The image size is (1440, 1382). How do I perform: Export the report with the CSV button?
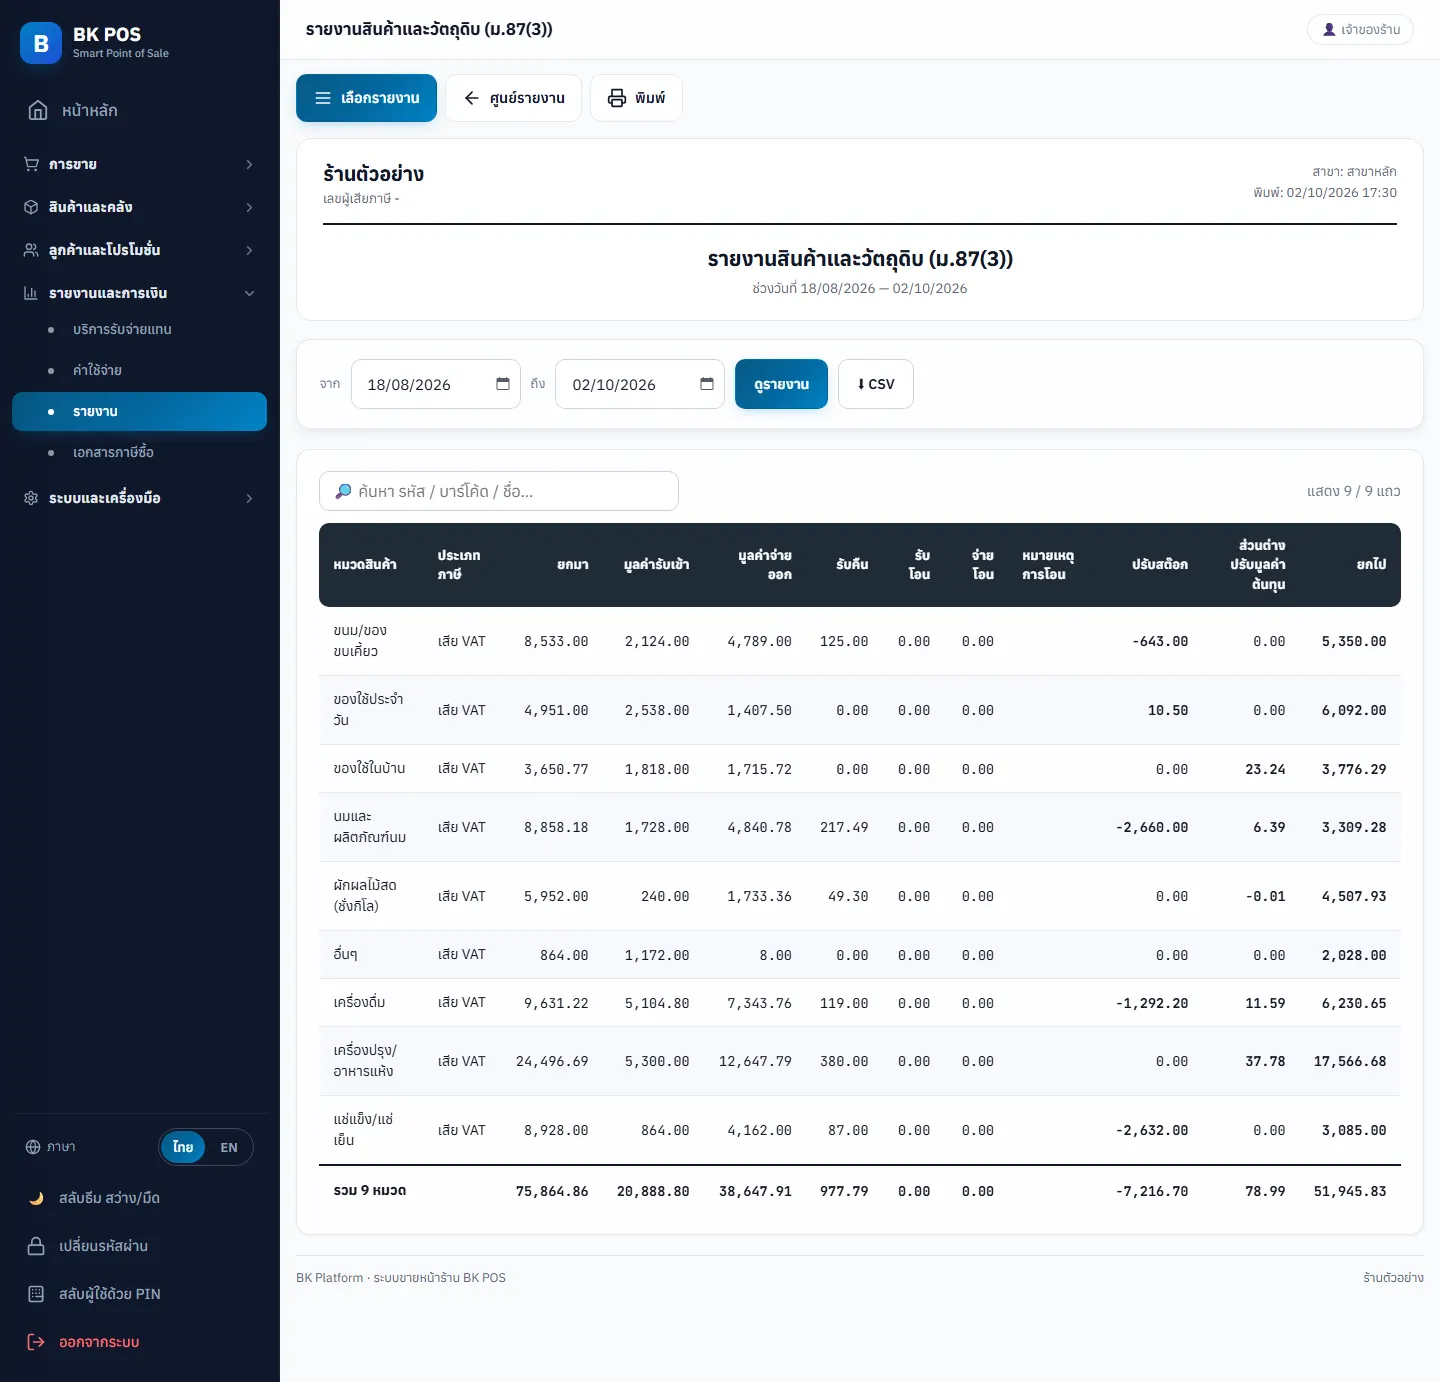(876, 384)
